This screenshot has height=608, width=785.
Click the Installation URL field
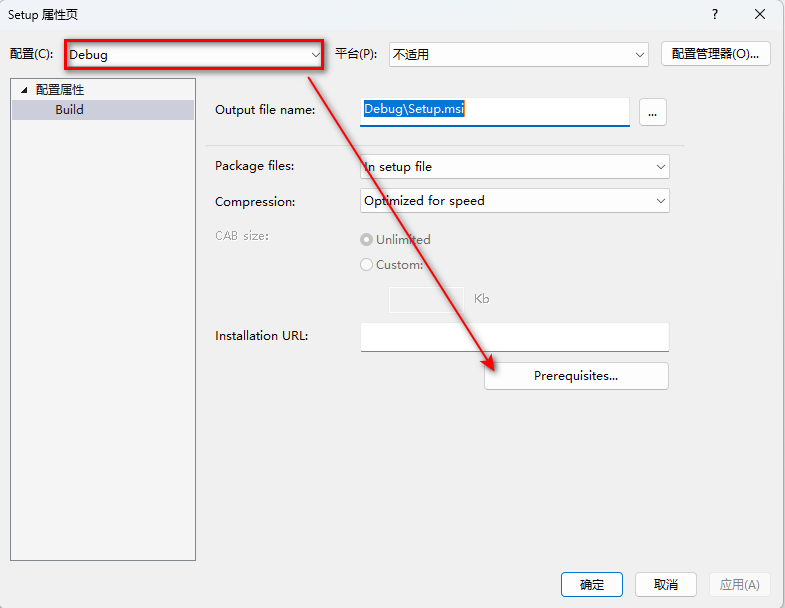pyautogui.click(x=514, y=337)
